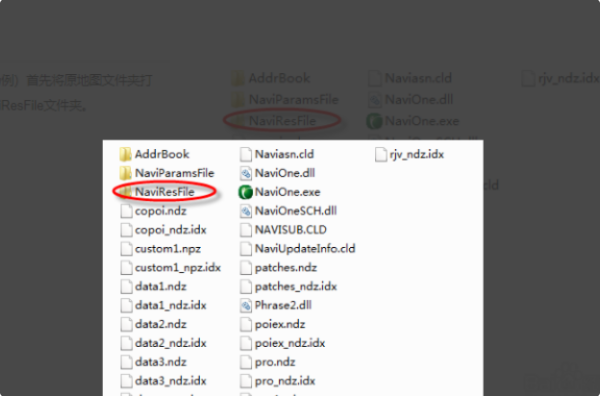
Task: Click the copoi.ndz file icon
Action: pos(126,211)
